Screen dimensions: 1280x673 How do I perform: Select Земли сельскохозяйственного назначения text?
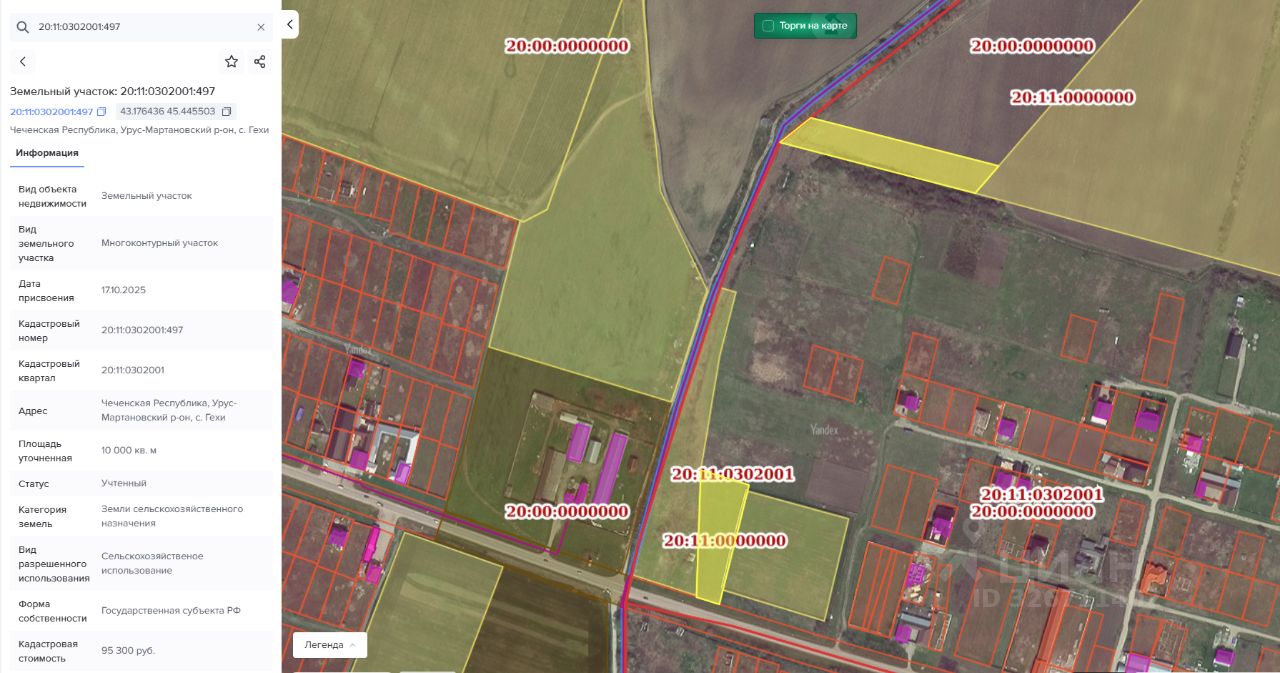pyautogui.click(x=172, y=516)
